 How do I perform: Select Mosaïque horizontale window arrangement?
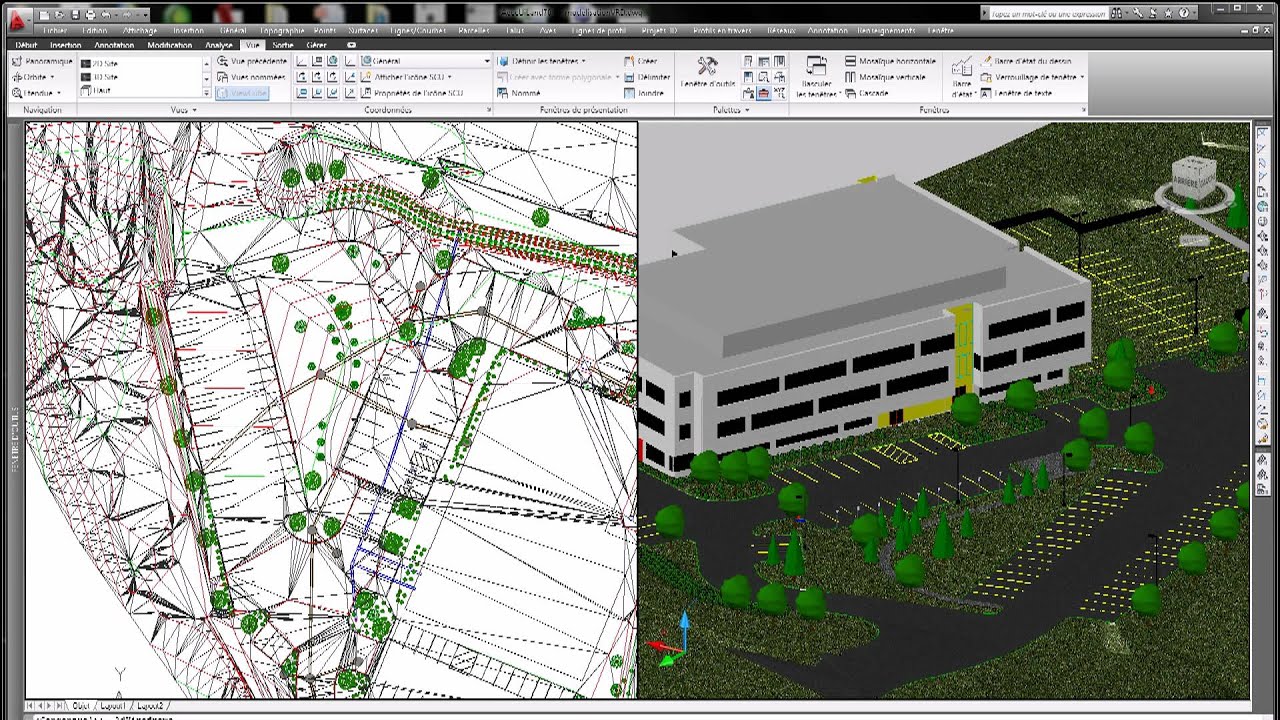(890, 61)
